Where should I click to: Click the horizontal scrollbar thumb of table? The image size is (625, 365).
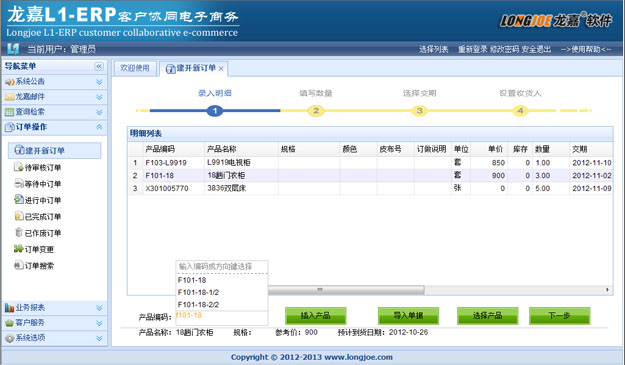tap(346, 290)
